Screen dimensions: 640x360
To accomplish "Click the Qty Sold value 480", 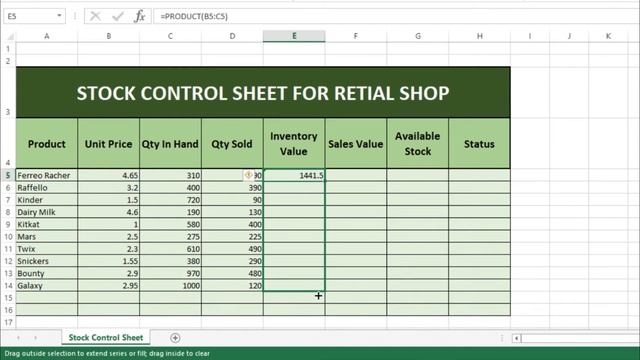I will point(232,273).
